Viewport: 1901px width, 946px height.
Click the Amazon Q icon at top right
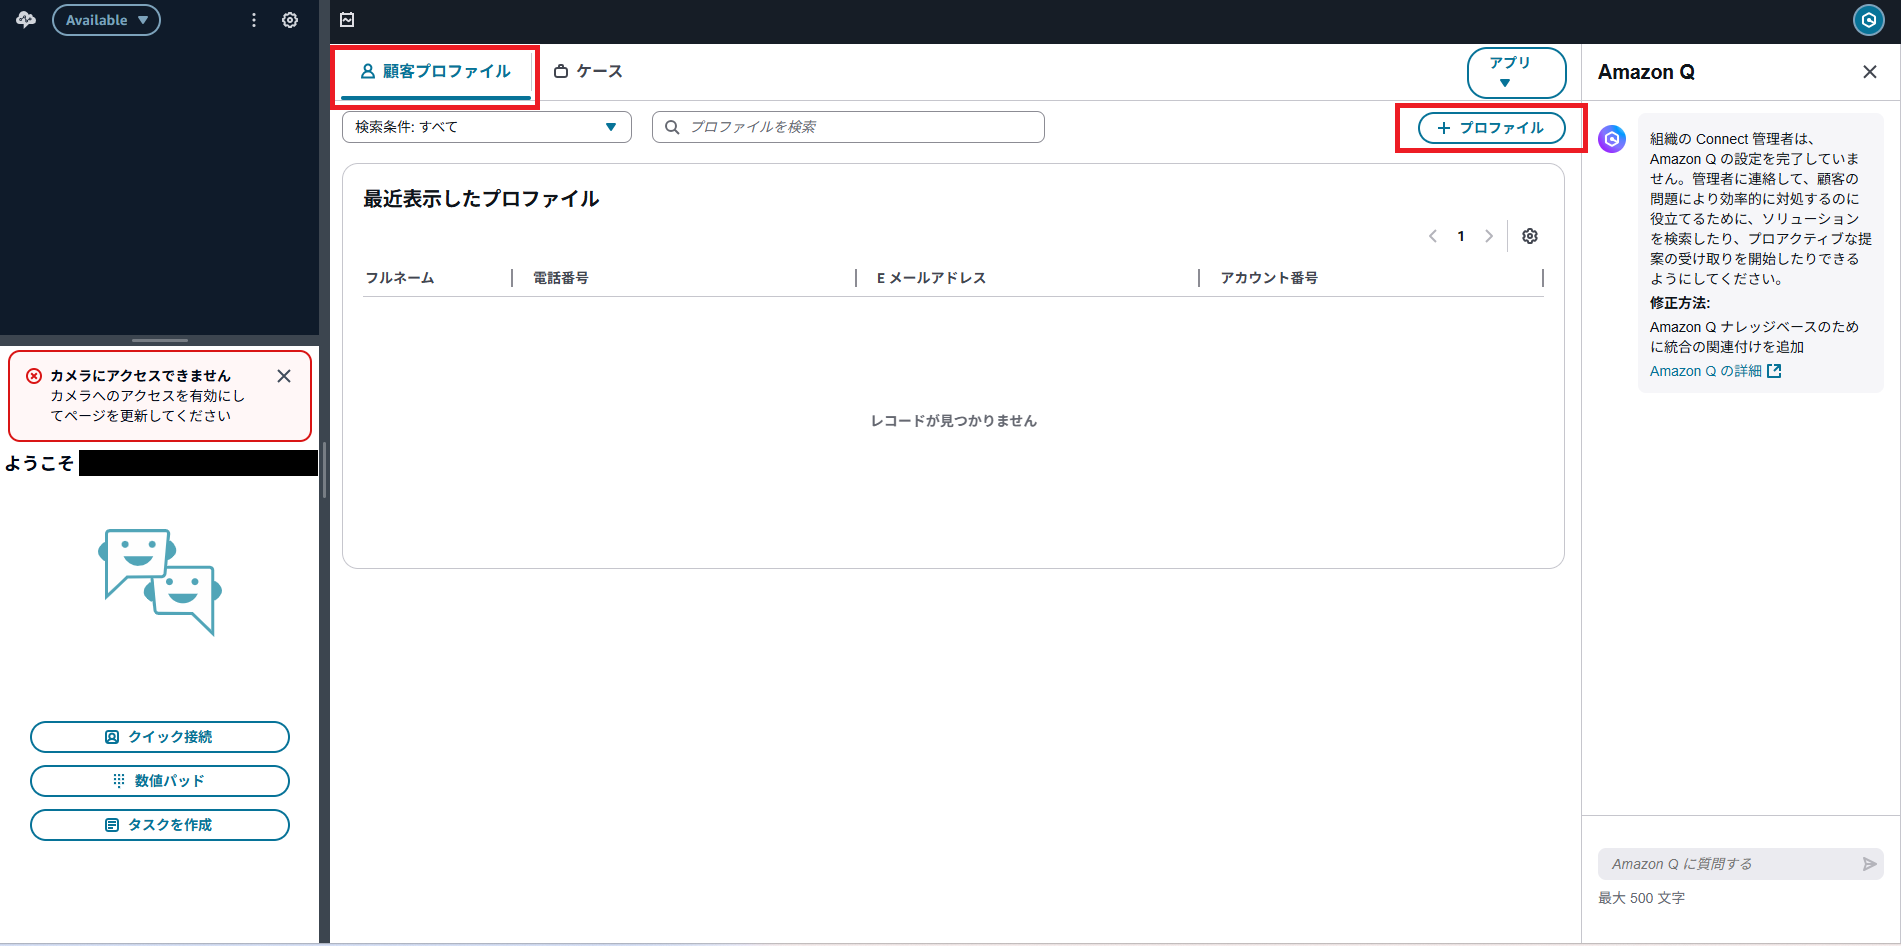point(1868,20)
